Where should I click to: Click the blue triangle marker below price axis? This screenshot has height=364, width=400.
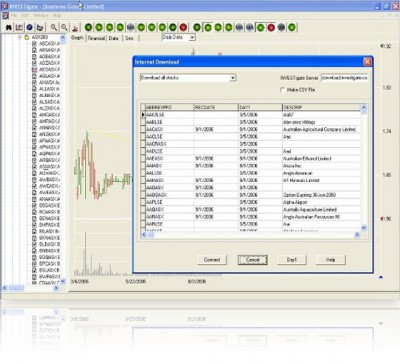click(381, 277)
